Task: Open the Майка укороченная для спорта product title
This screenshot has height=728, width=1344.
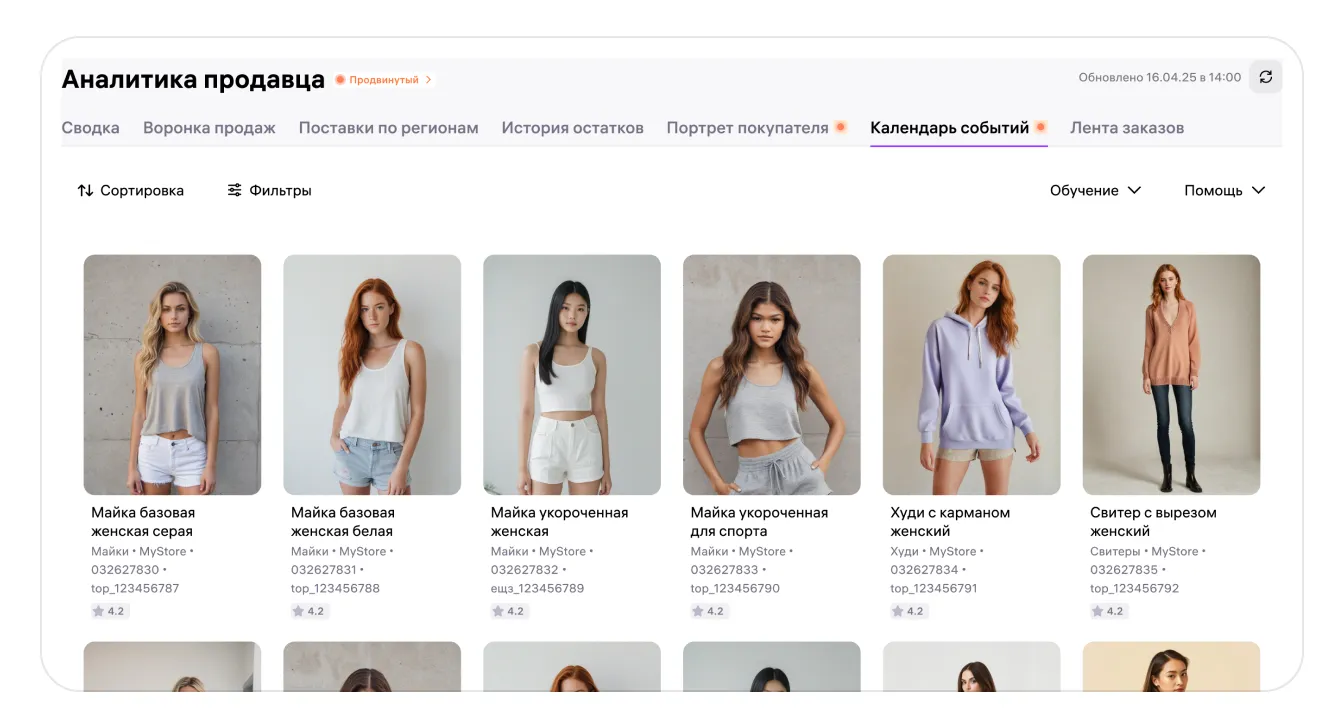Action: [x=759, y=521]
